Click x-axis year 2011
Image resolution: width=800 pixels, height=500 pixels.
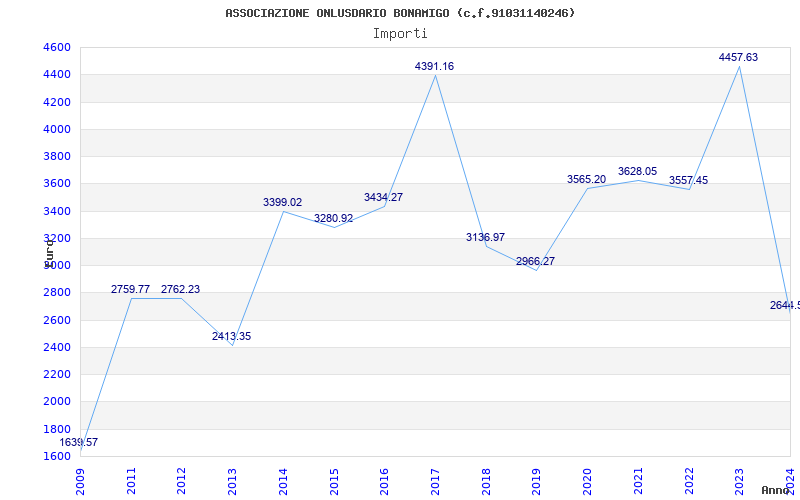pos(132,482)
